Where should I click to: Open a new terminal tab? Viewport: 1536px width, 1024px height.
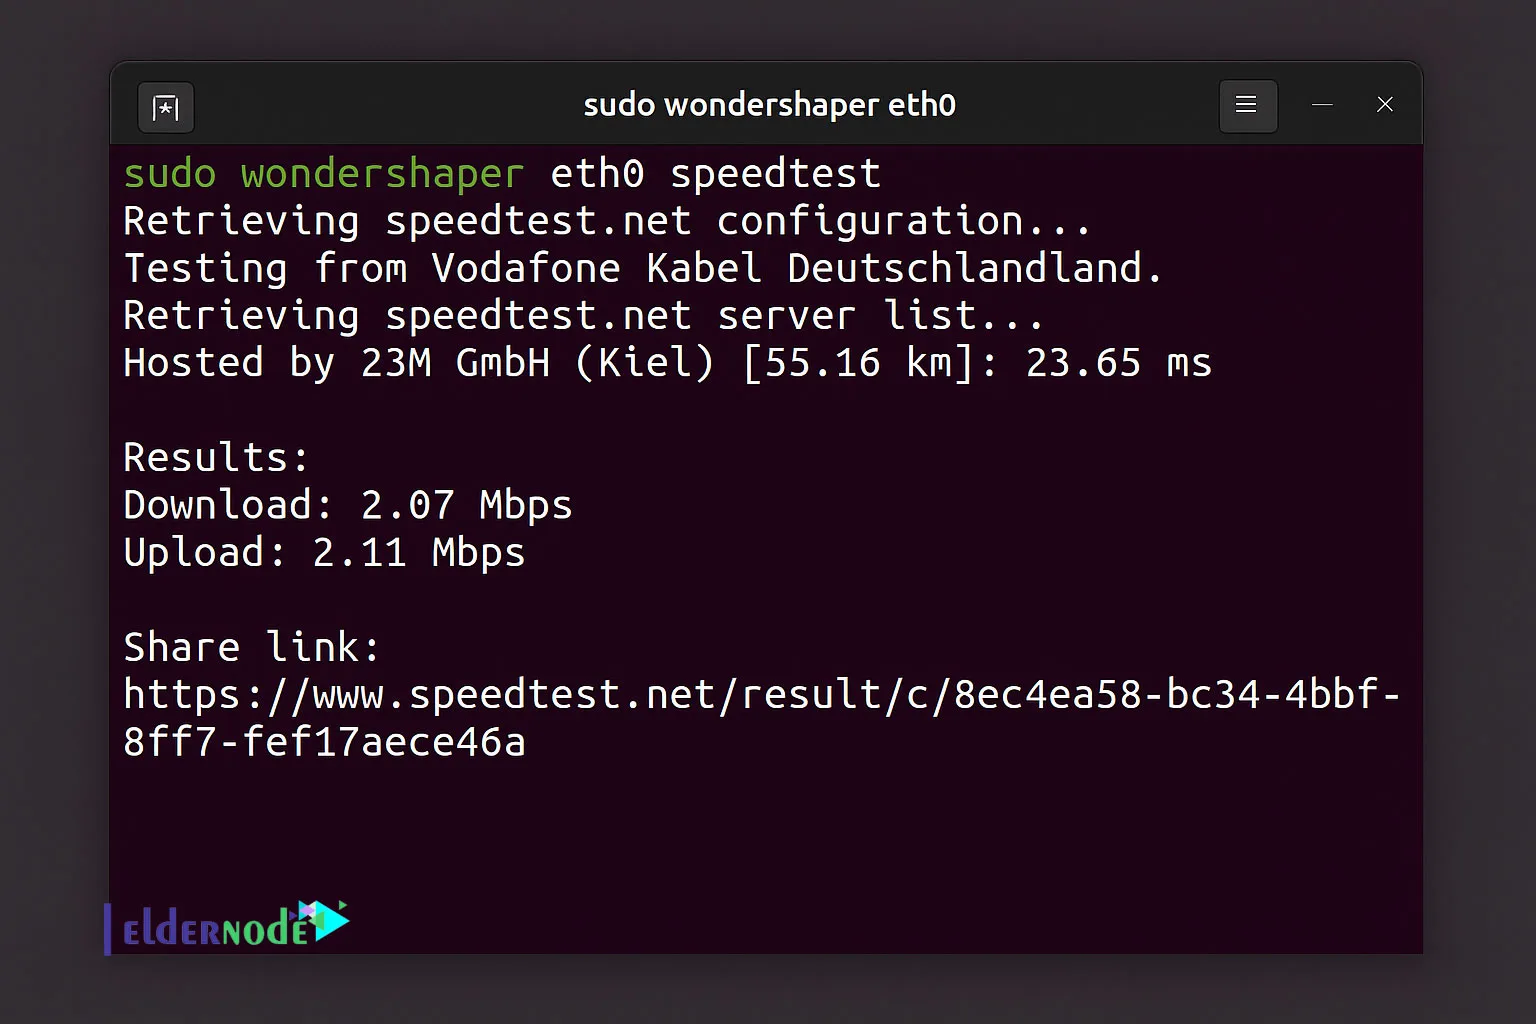tap(166, 107)
